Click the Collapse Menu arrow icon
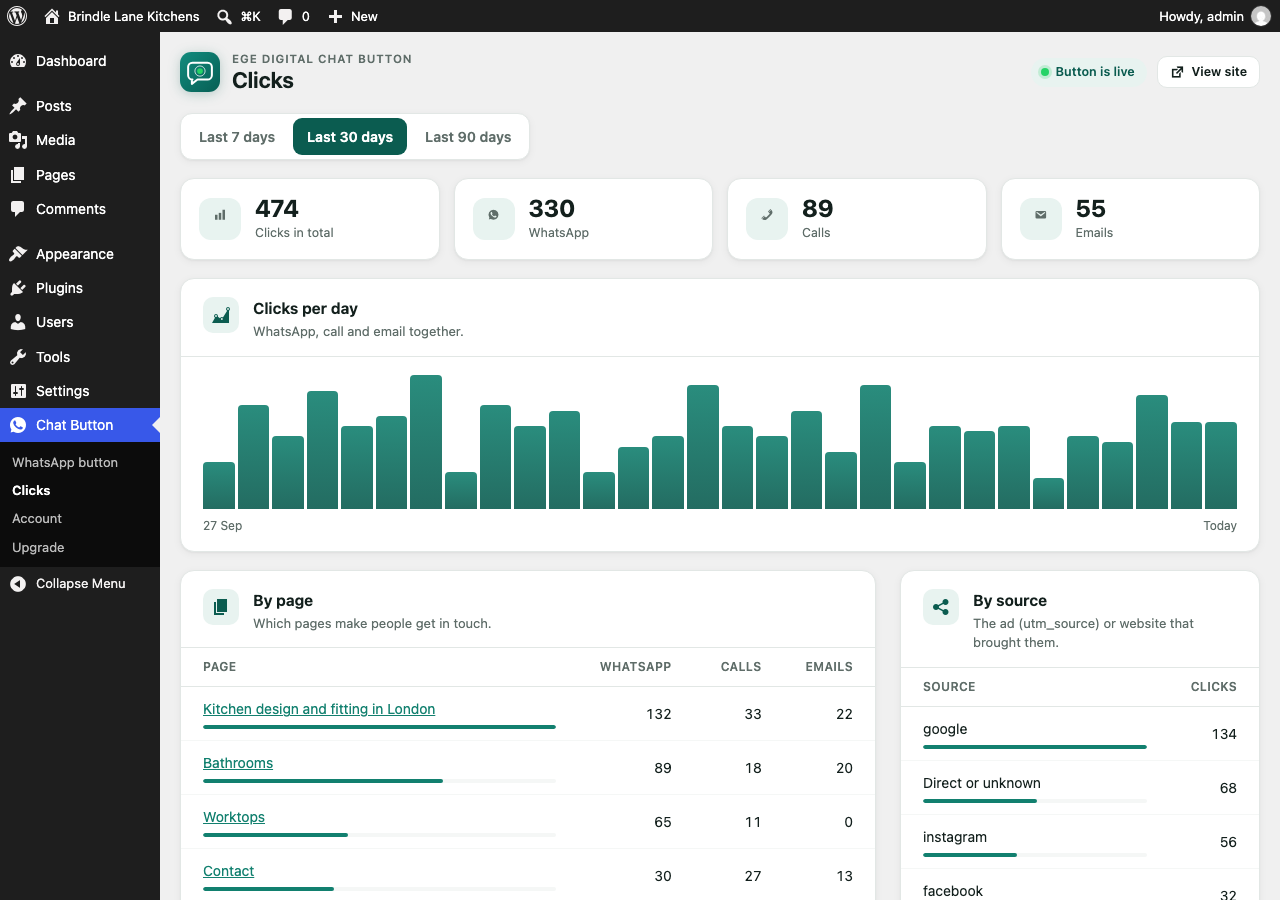 coord(18,584)
